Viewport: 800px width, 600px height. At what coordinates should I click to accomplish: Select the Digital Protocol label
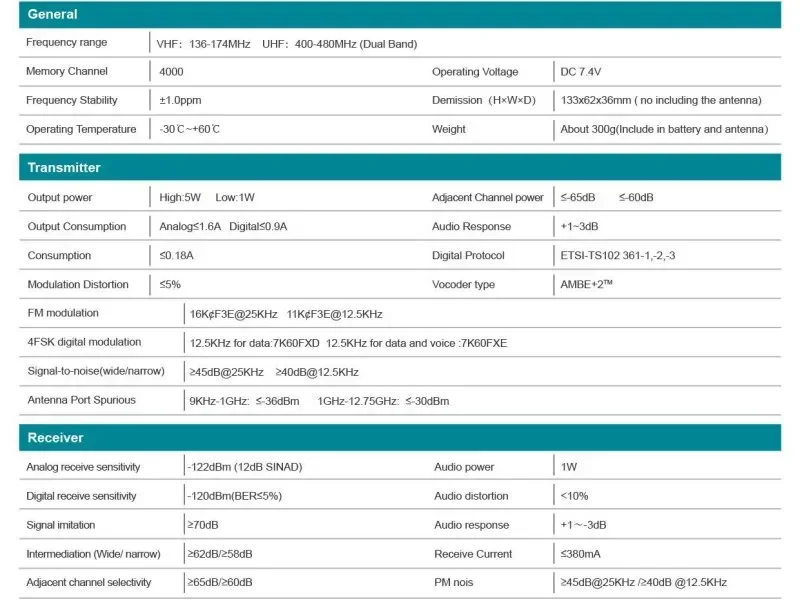(x=468, y=256)
